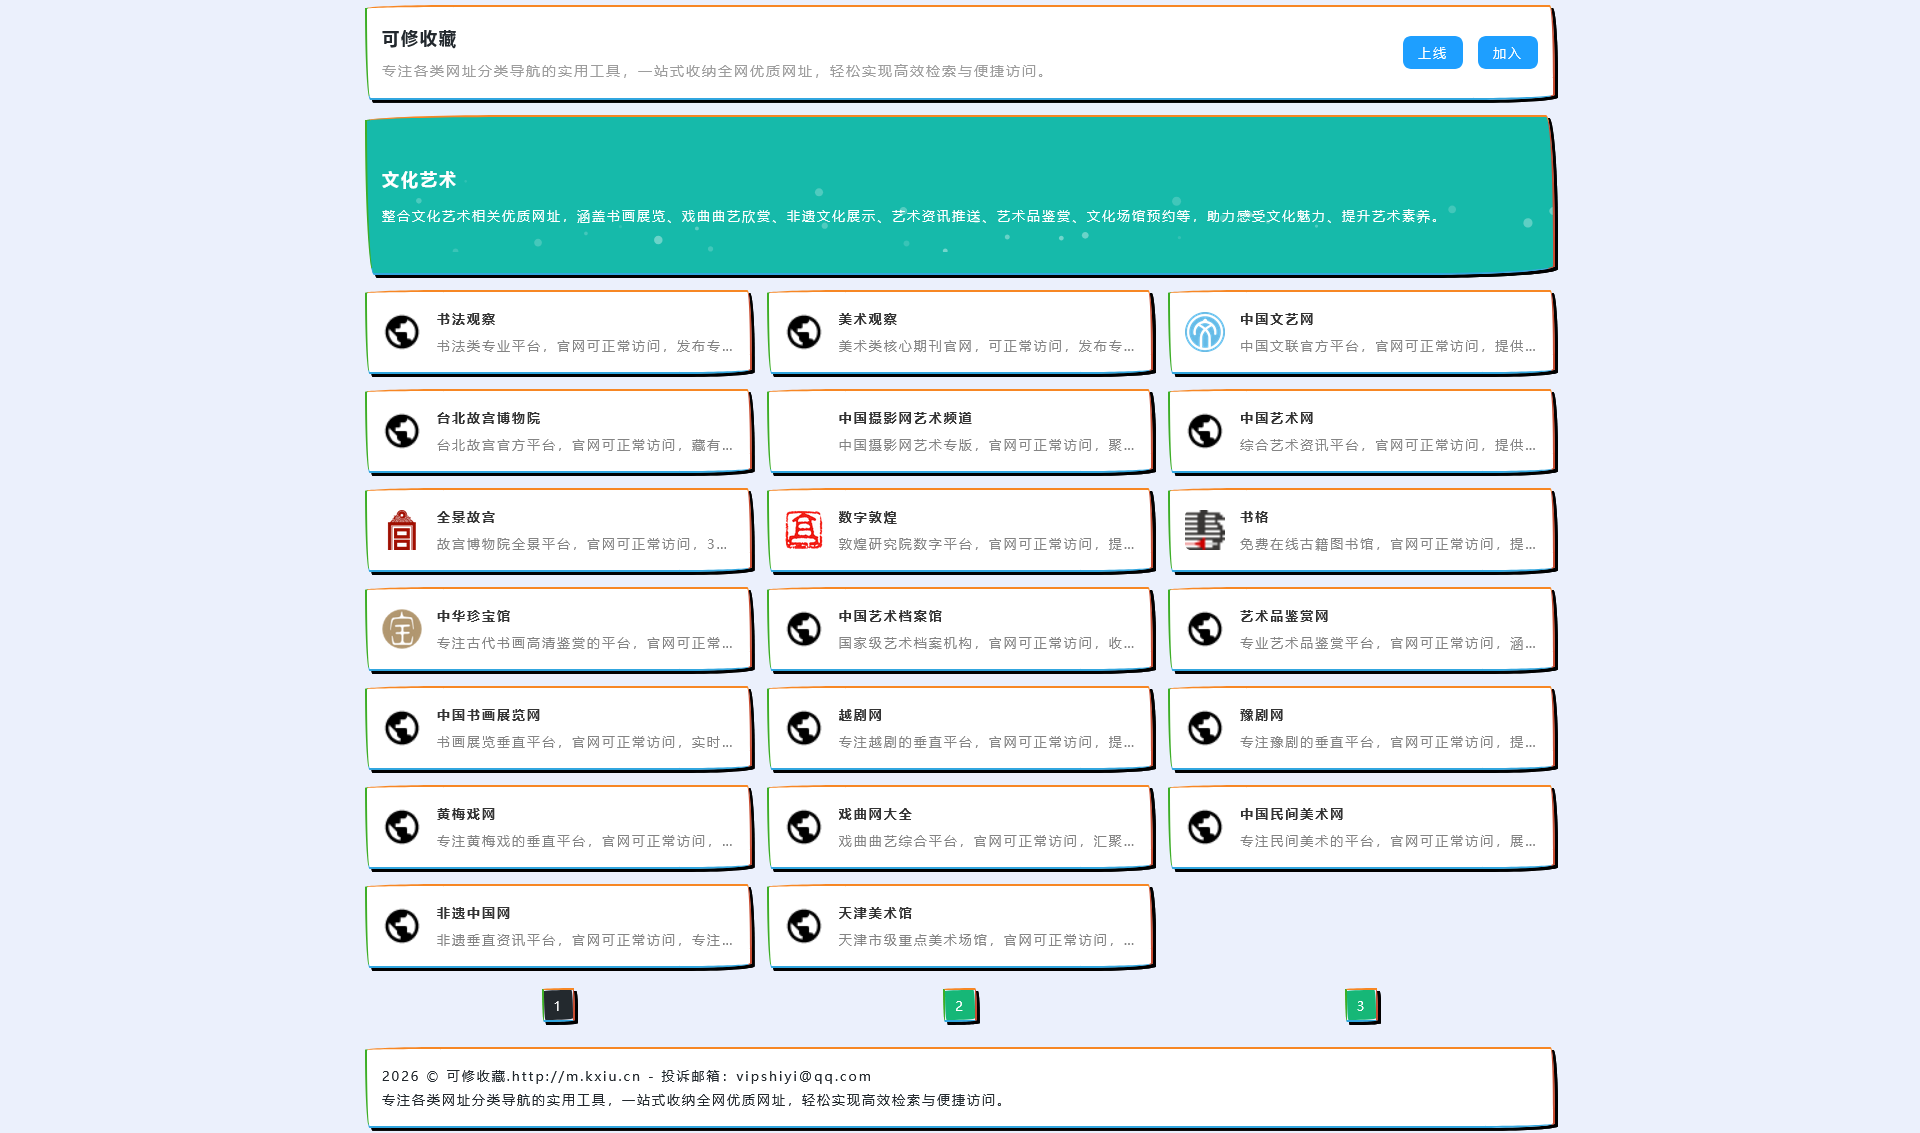Open the 黄梅戏网 card
Screen dimensions: 1920x1133
point(559,828)
